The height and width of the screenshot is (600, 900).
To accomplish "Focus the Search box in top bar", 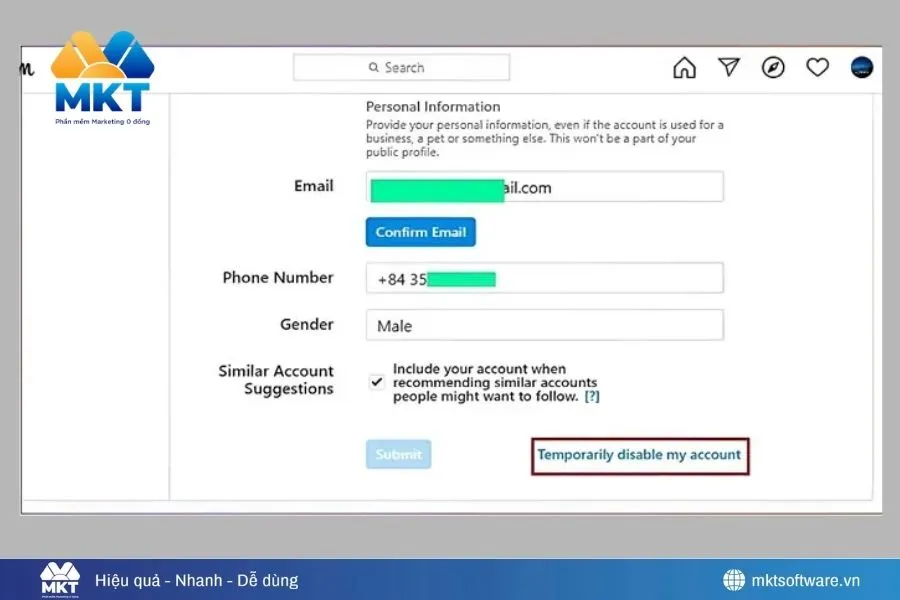I will point(401,68).
